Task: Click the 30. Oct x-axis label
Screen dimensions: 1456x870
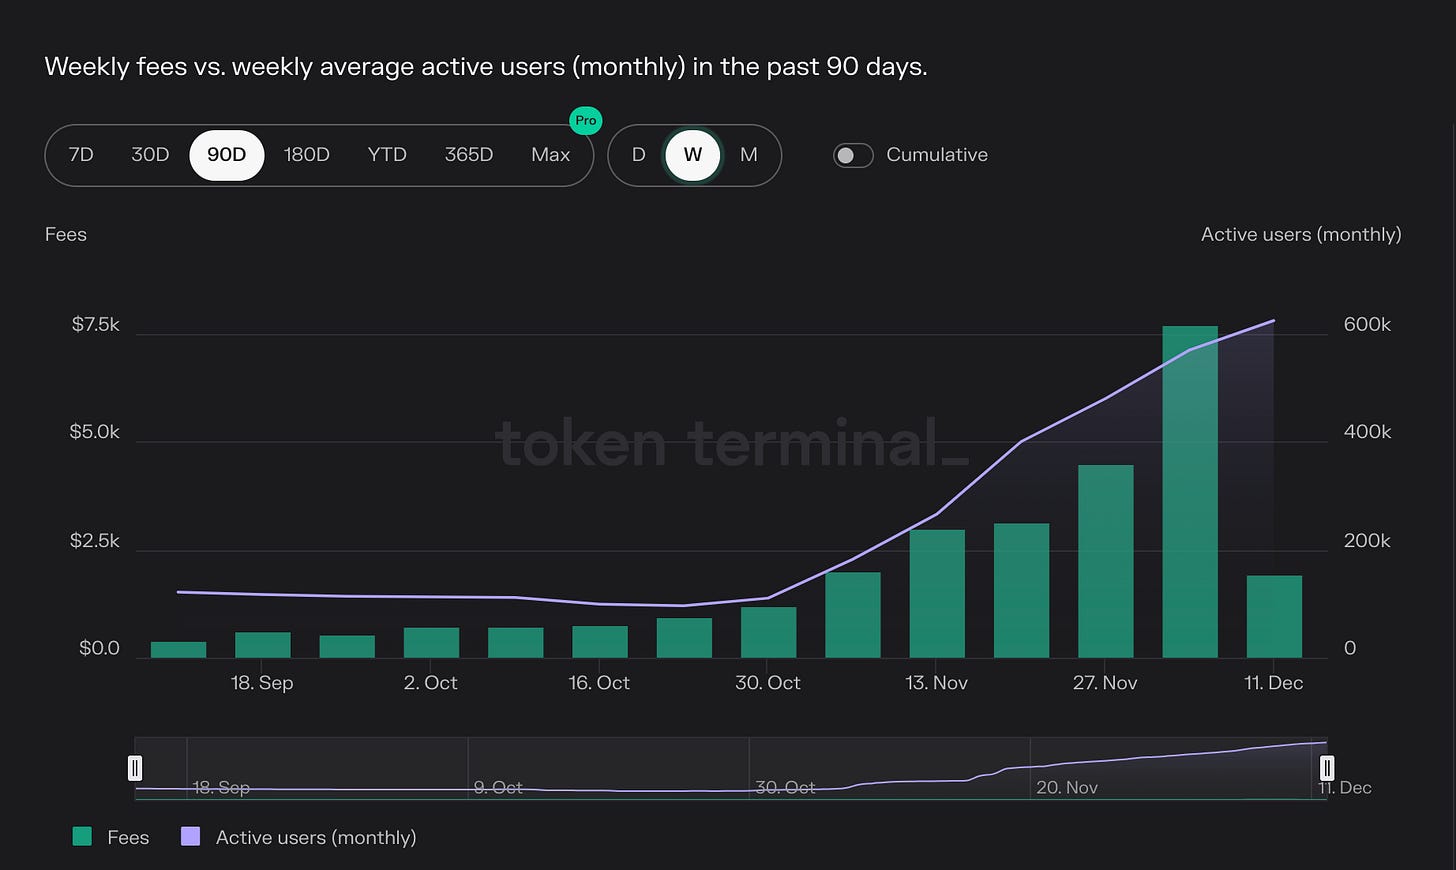Action: coord(768,683)
